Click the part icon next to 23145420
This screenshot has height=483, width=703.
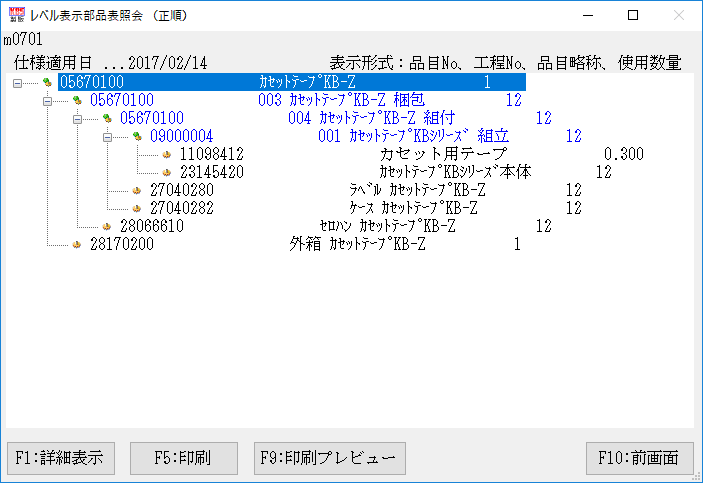click(167, 172)
